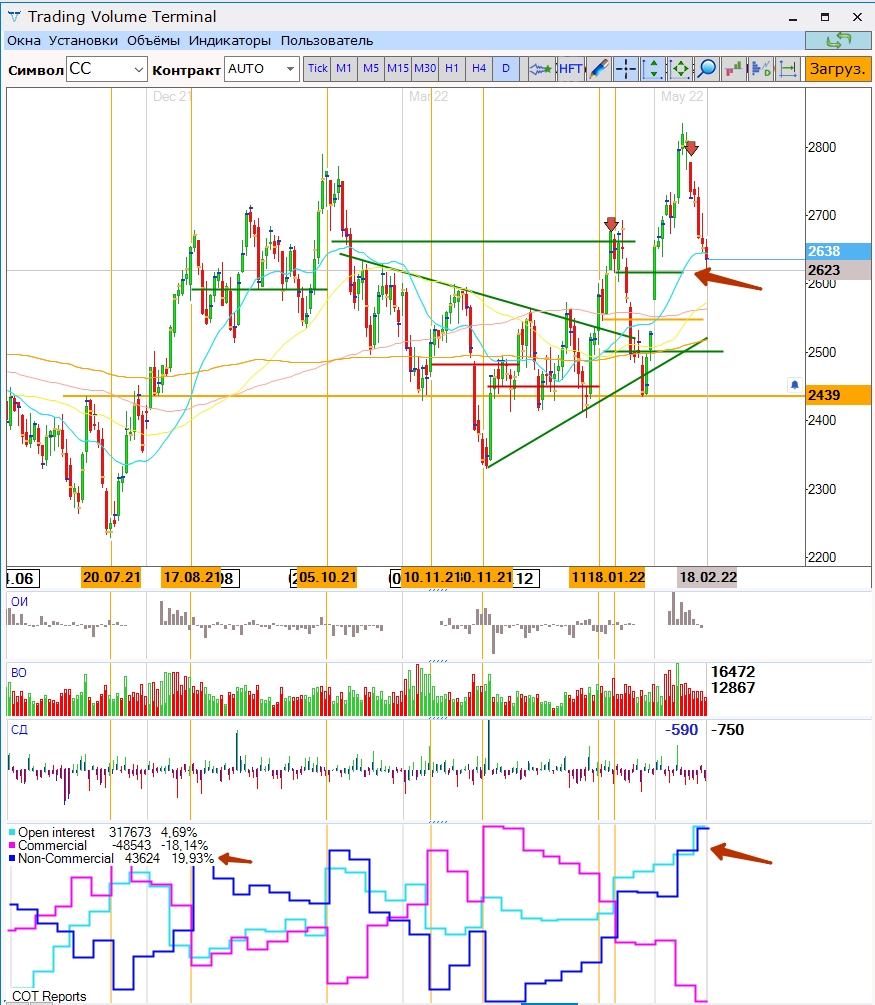This screenshot has width=875, height=1005.
Task: Open the Объёмы menu
Action: [153, 41]
